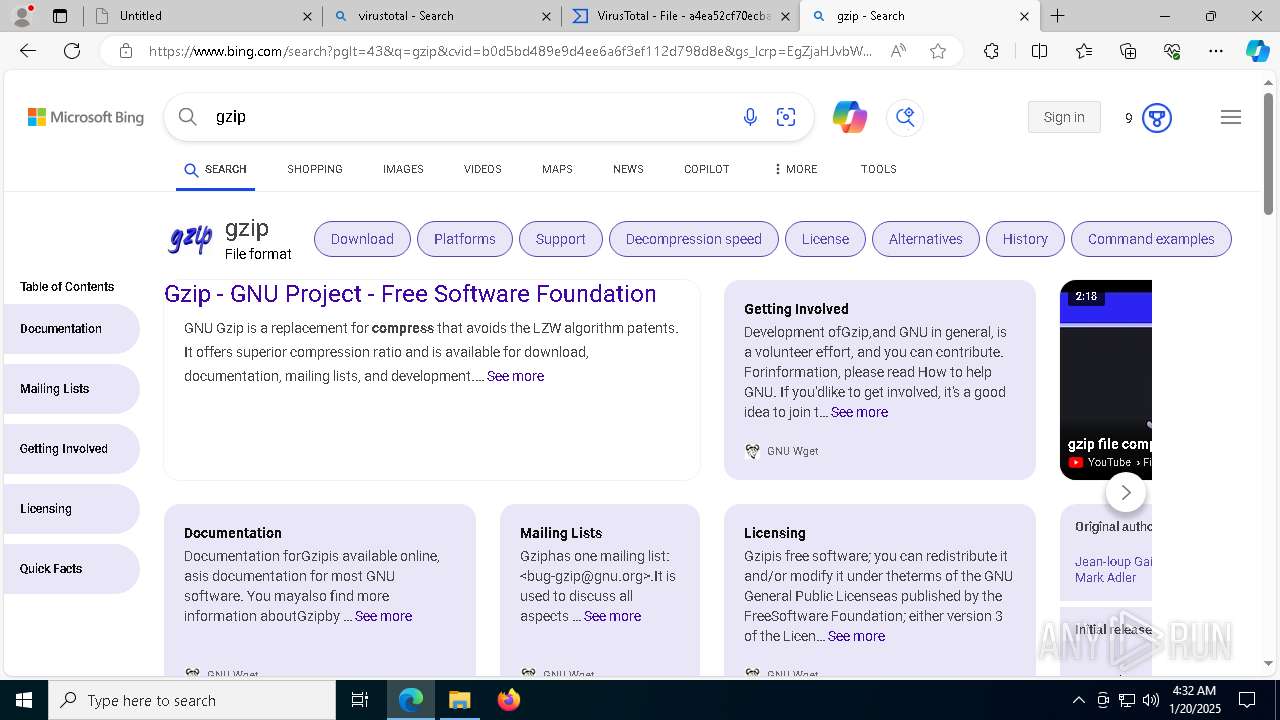Click the Download pill button
Screen dimensions: 1280x720
coord(362,239)
